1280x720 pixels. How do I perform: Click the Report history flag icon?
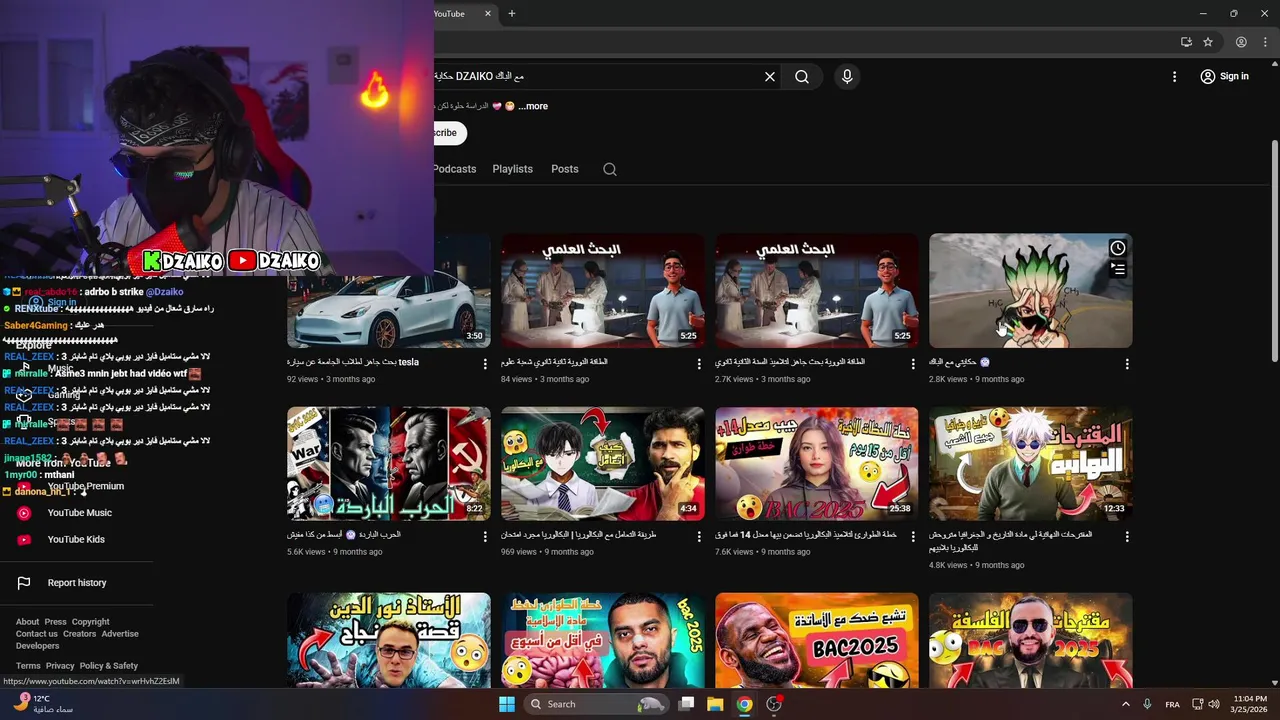click(x=24, y=583)
